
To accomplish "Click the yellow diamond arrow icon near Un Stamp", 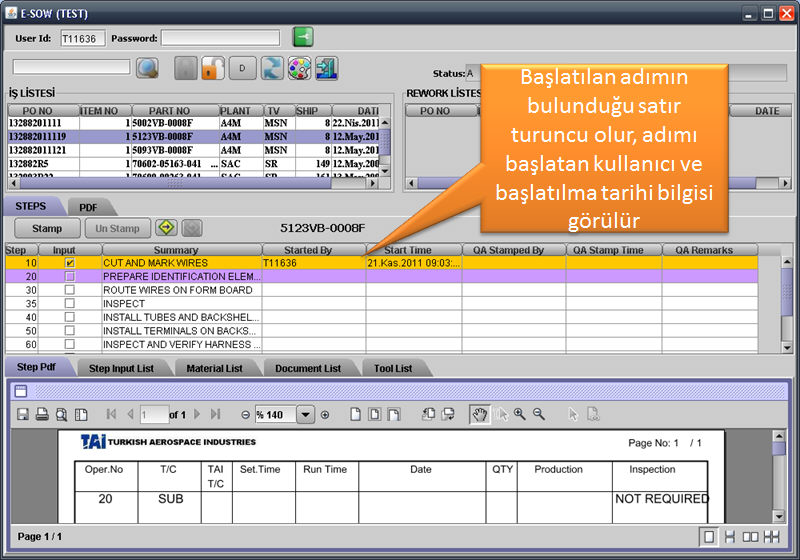I will 166,227.
